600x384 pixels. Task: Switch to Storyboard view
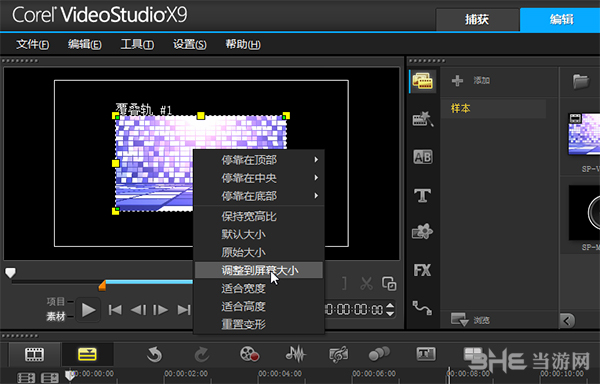pyautogui.click(x=34, y=355)
